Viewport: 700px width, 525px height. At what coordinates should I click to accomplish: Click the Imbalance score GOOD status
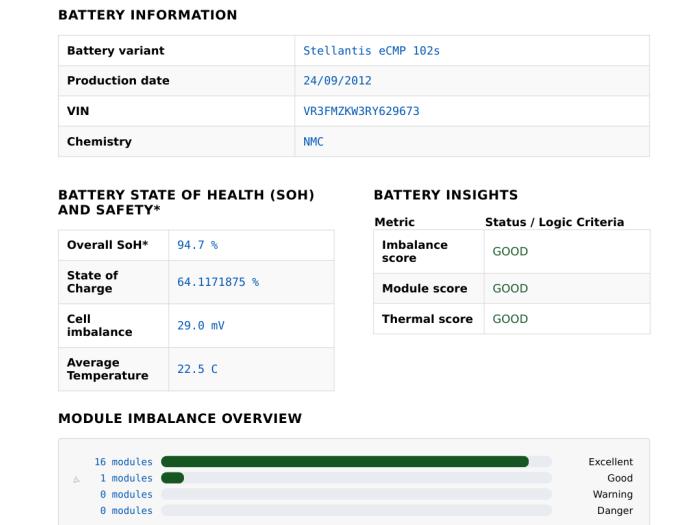510,251
